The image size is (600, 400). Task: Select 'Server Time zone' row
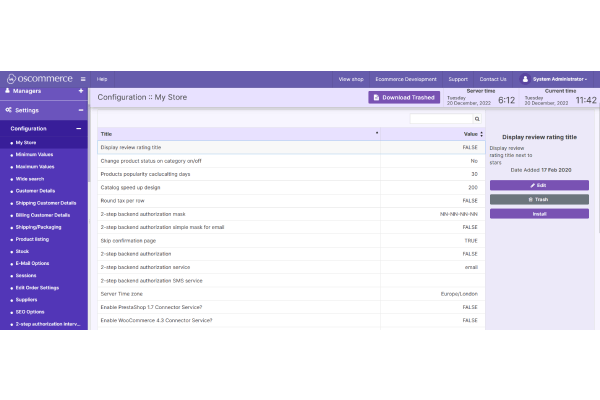(x=291, y=294)
